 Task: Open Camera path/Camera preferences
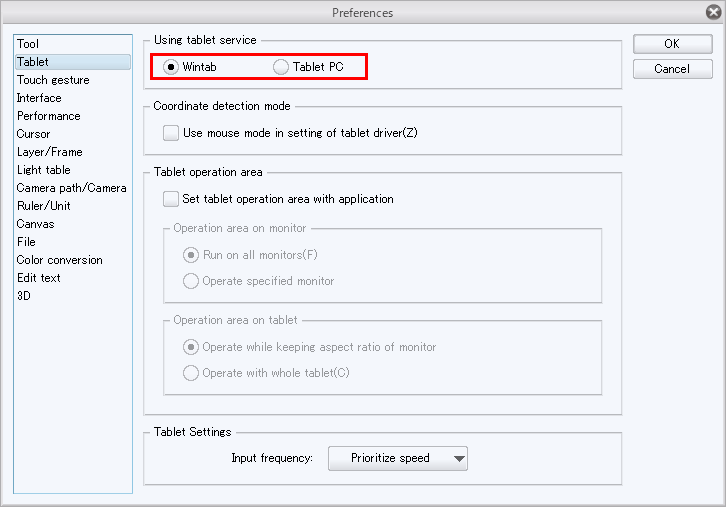point(73,188)
